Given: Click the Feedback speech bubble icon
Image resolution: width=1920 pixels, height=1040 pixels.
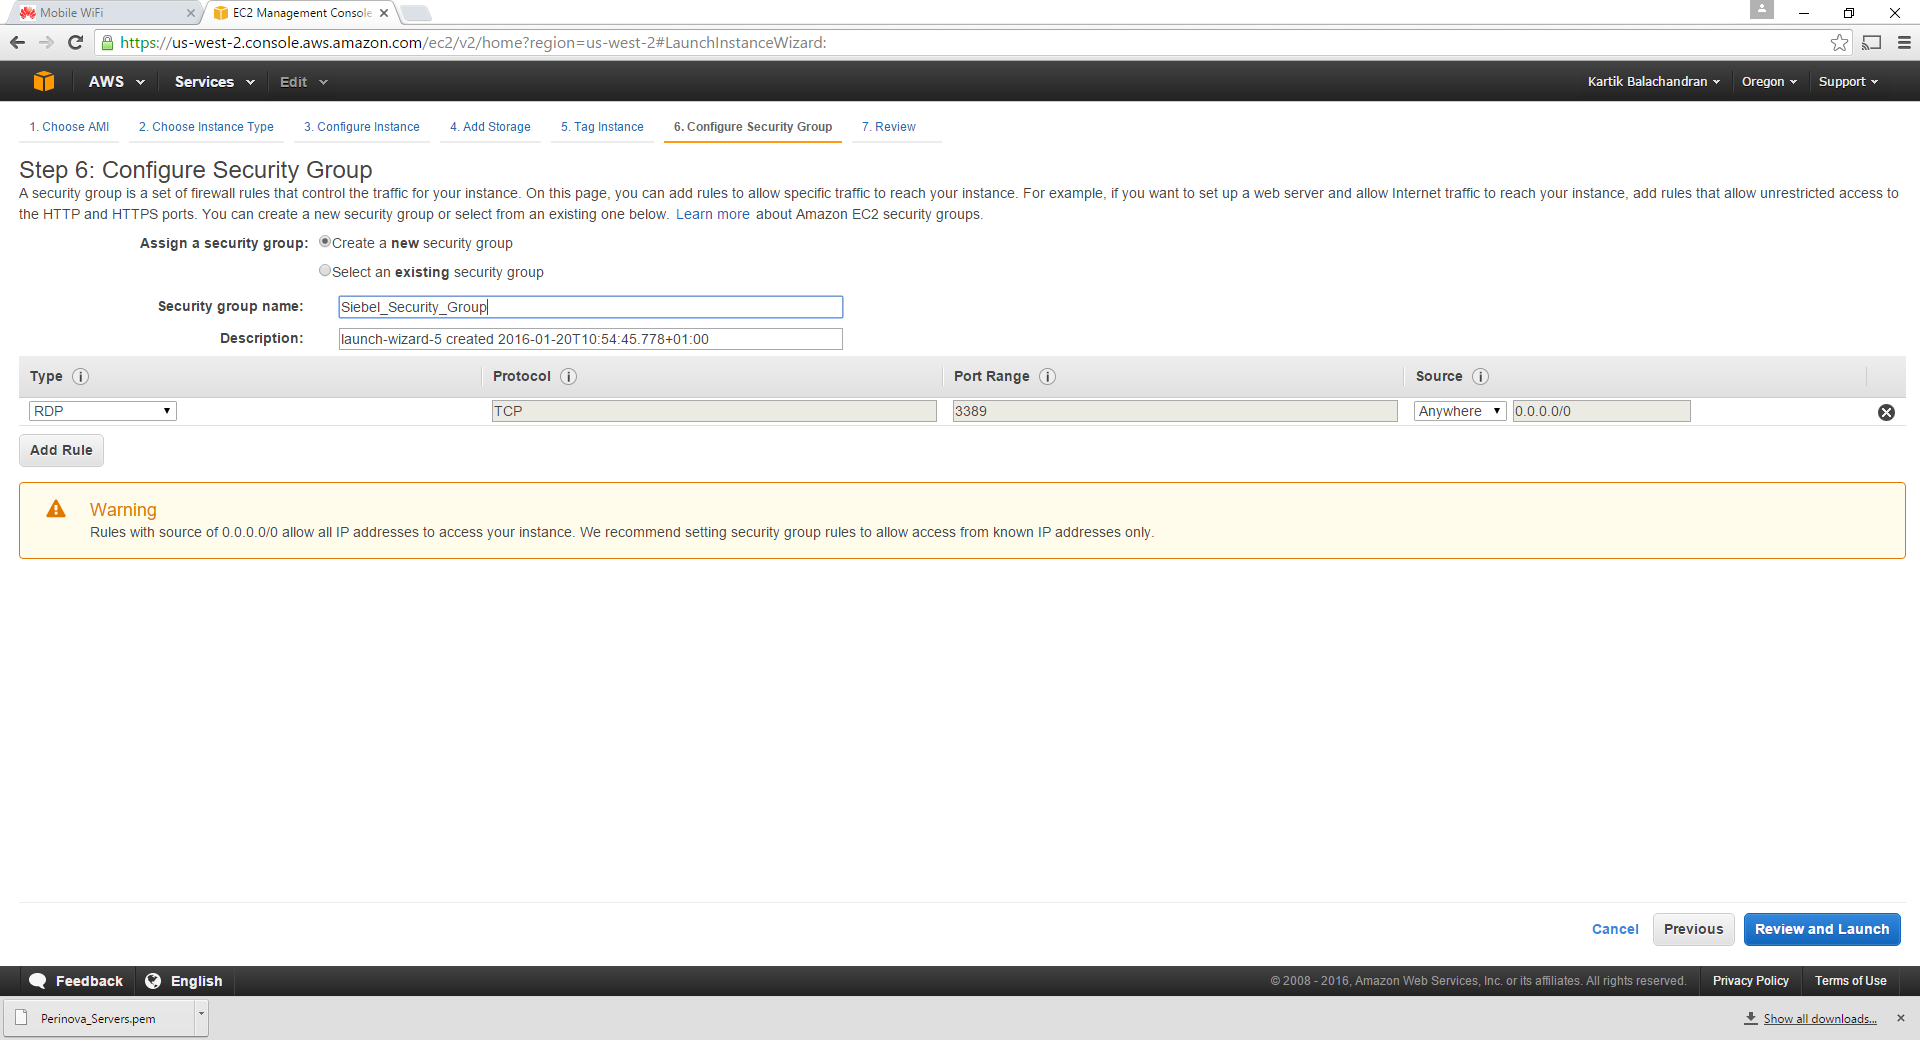Looking at the screenshot, I should click(38, 981).
